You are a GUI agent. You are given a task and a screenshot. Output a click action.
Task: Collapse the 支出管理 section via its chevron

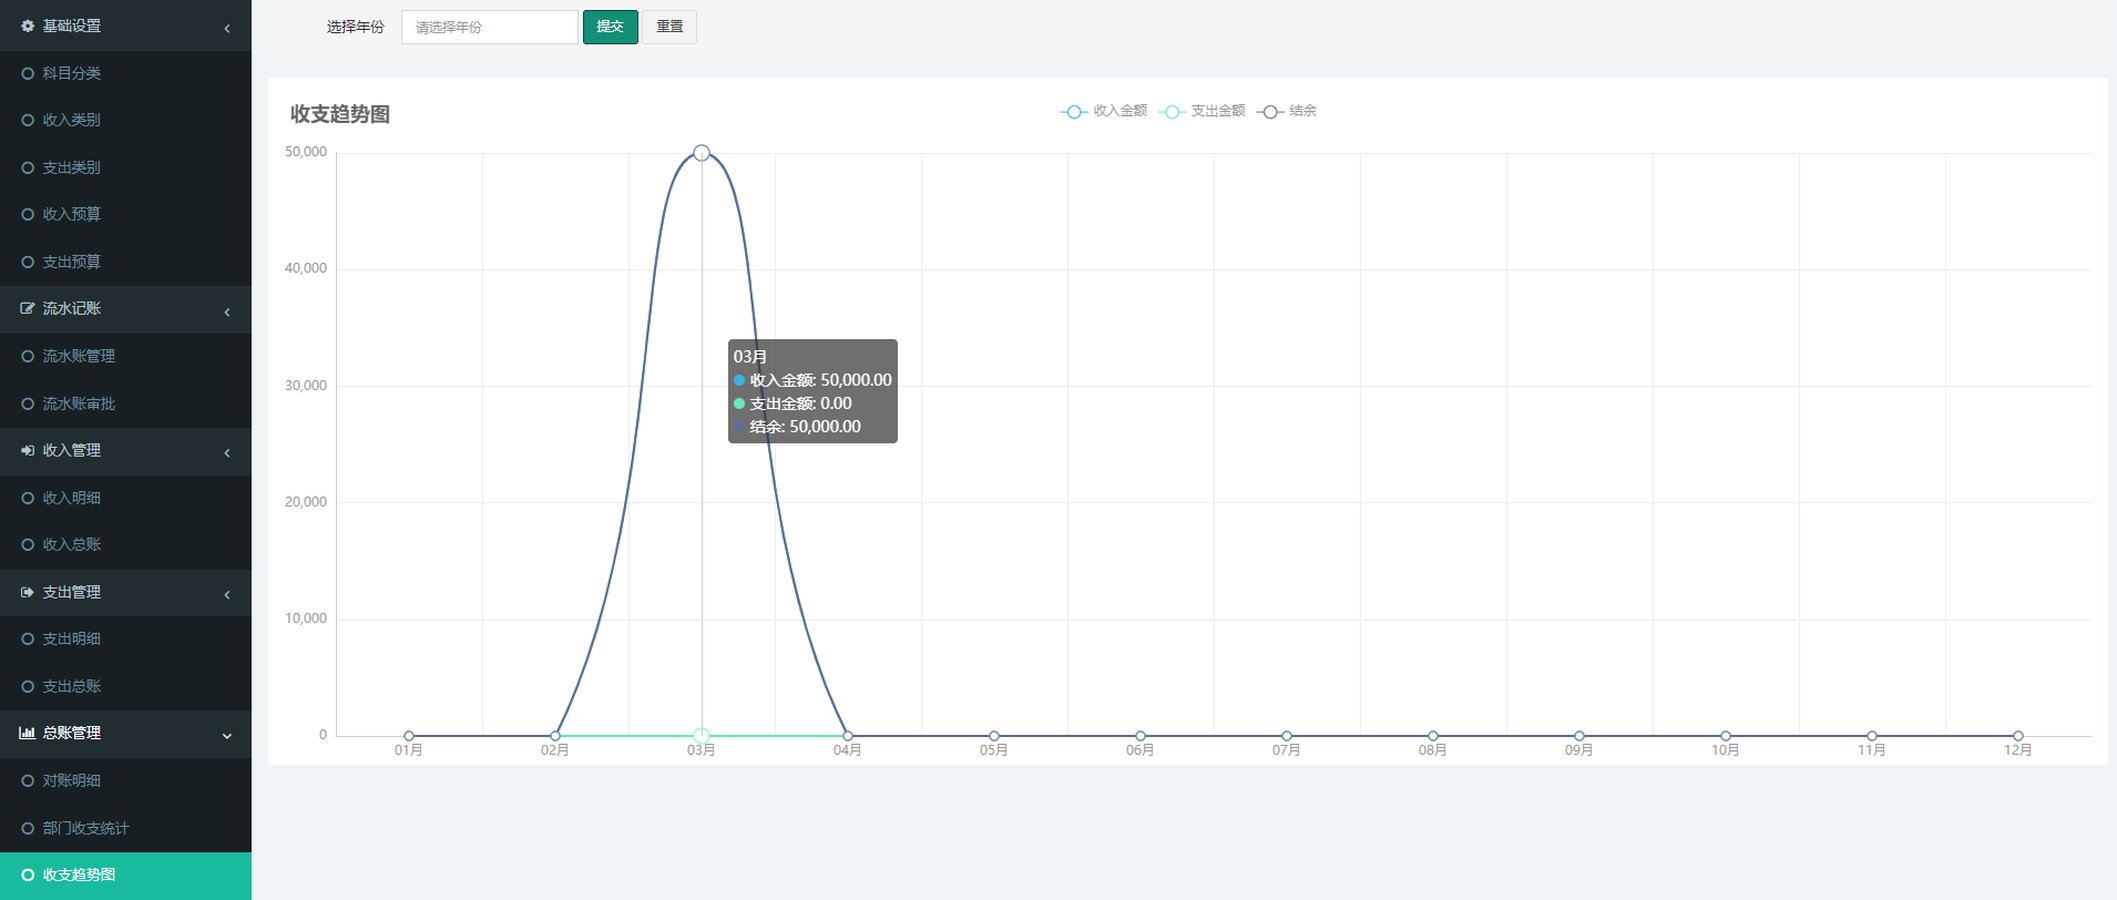point(227,595)
